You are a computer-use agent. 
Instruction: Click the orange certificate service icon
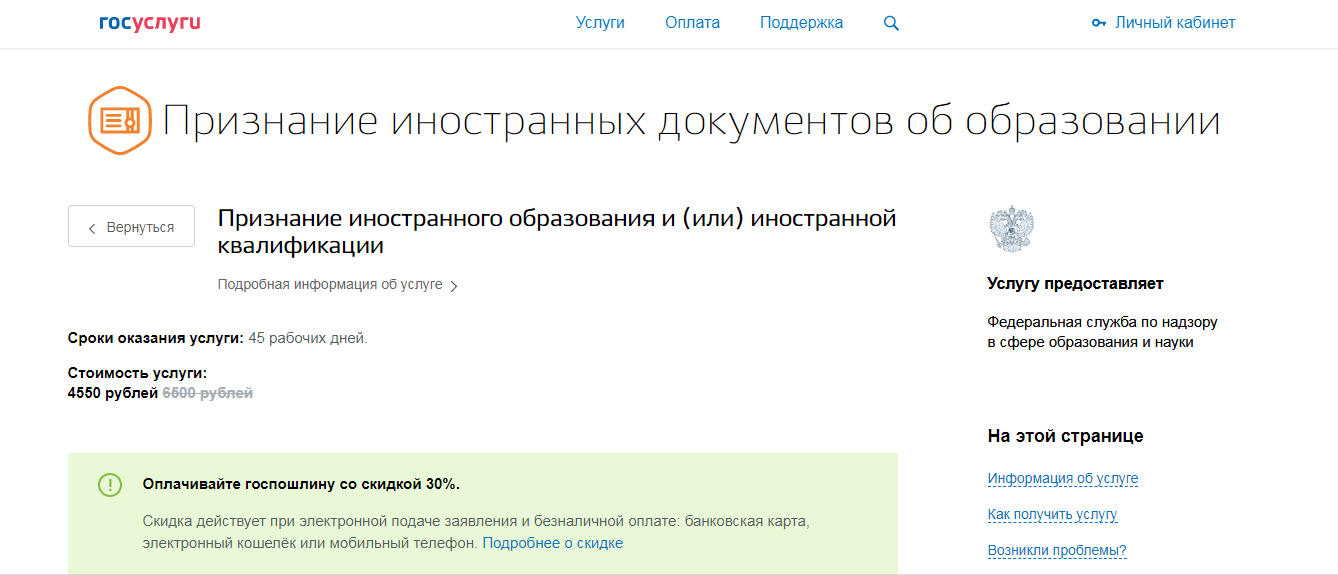coord(120,121)
